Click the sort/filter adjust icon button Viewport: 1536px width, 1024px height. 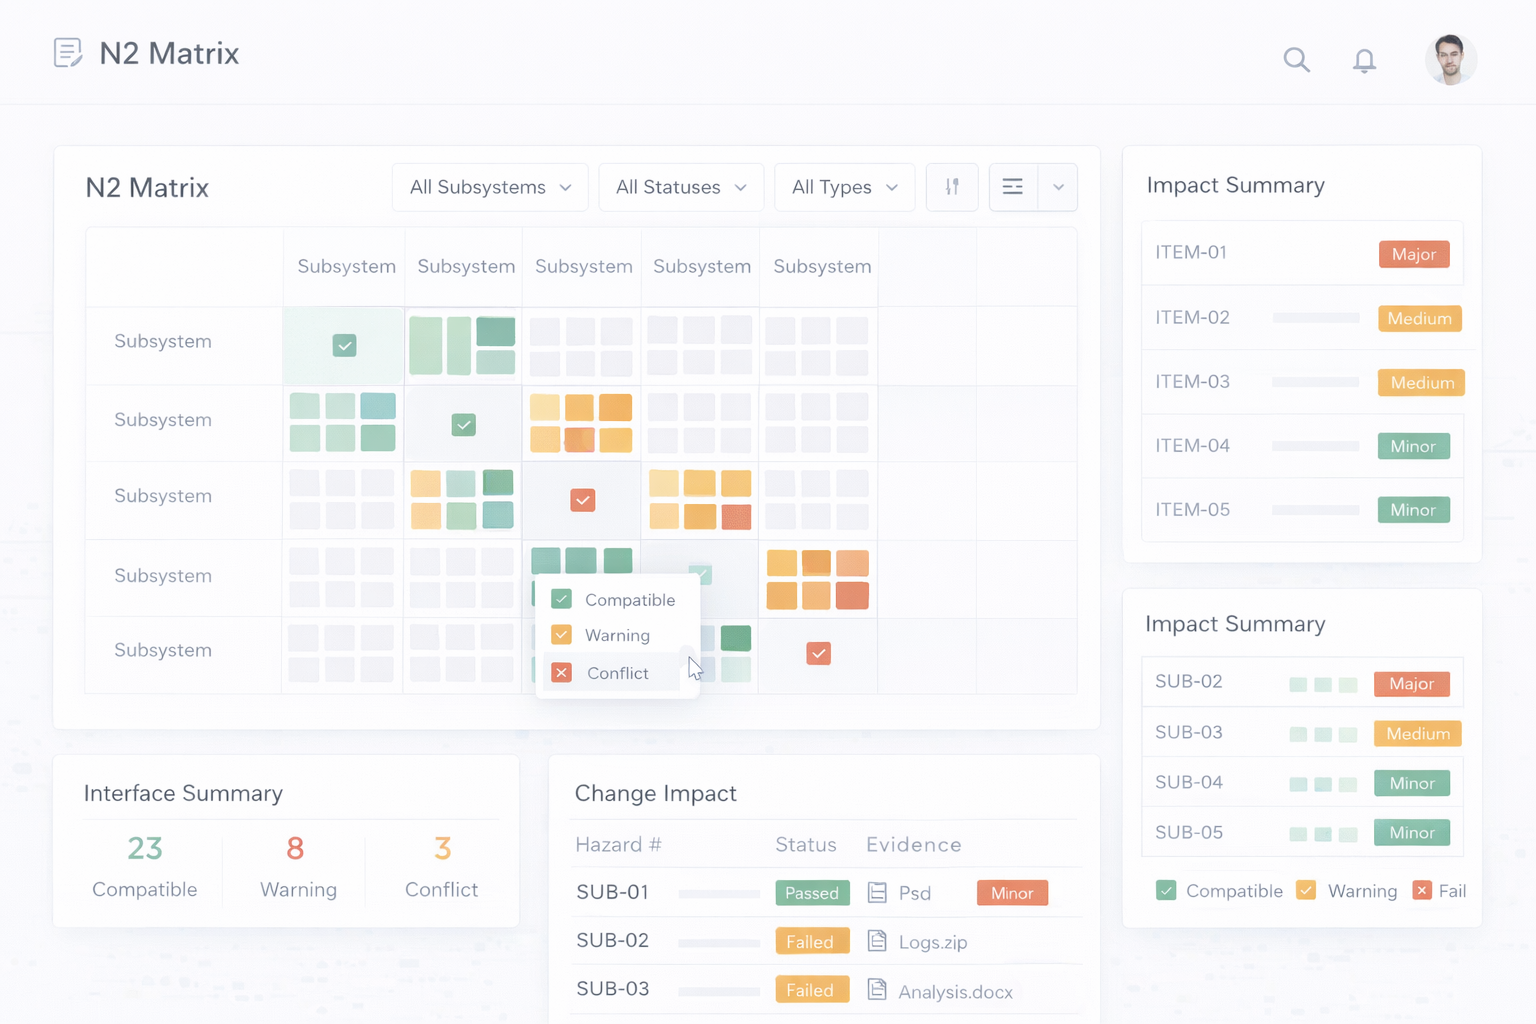coord(952,187)
